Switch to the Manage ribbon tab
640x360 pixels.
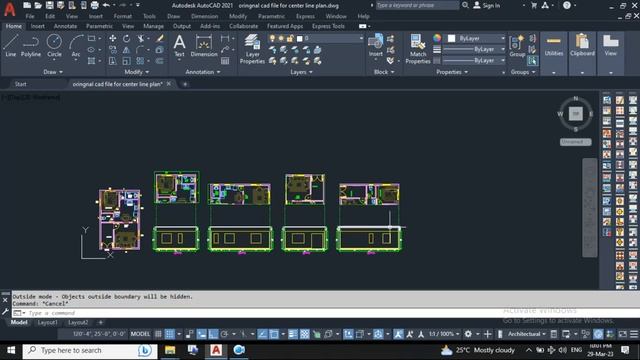coord(153,26)
